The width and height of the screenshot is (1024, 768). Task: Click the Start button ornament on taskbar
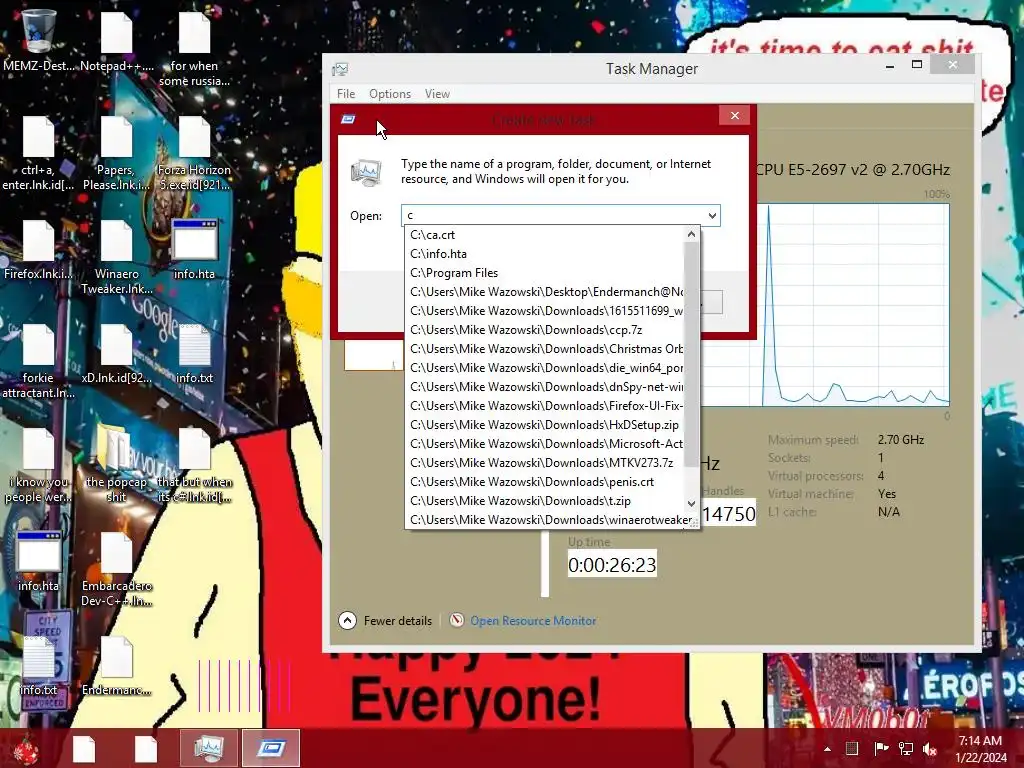26,748
